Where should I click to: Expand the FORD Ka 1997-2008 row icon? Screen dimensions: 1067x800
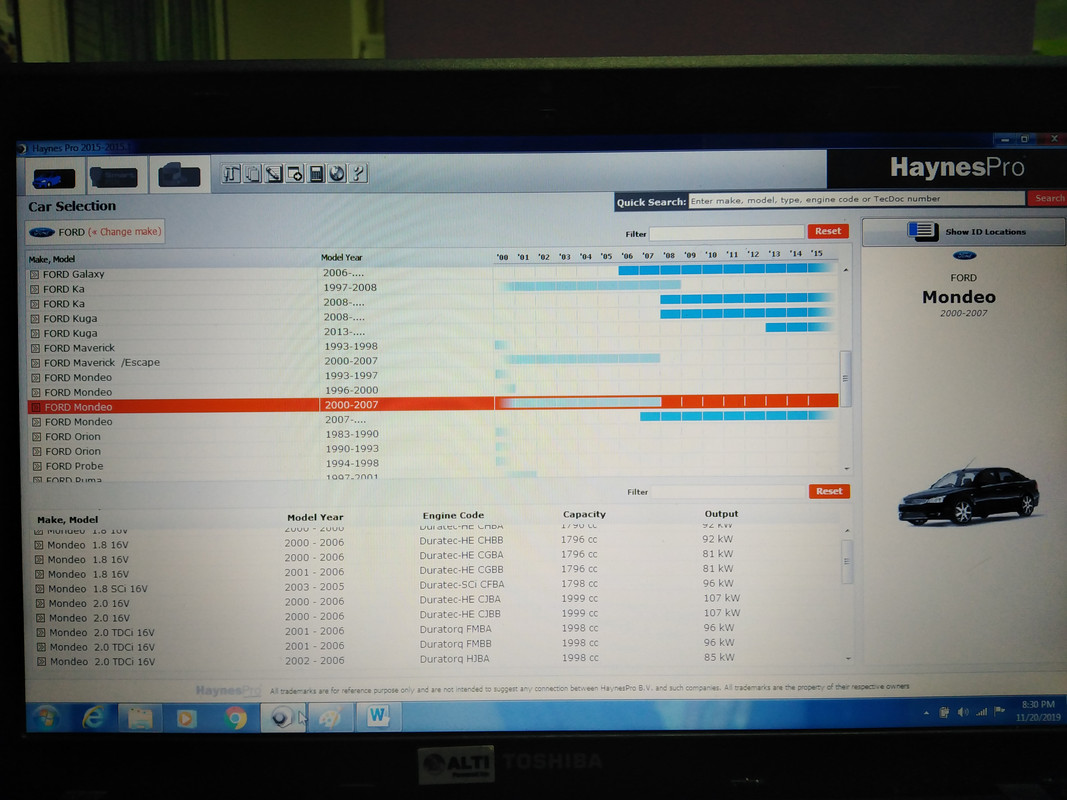[35, 290]
